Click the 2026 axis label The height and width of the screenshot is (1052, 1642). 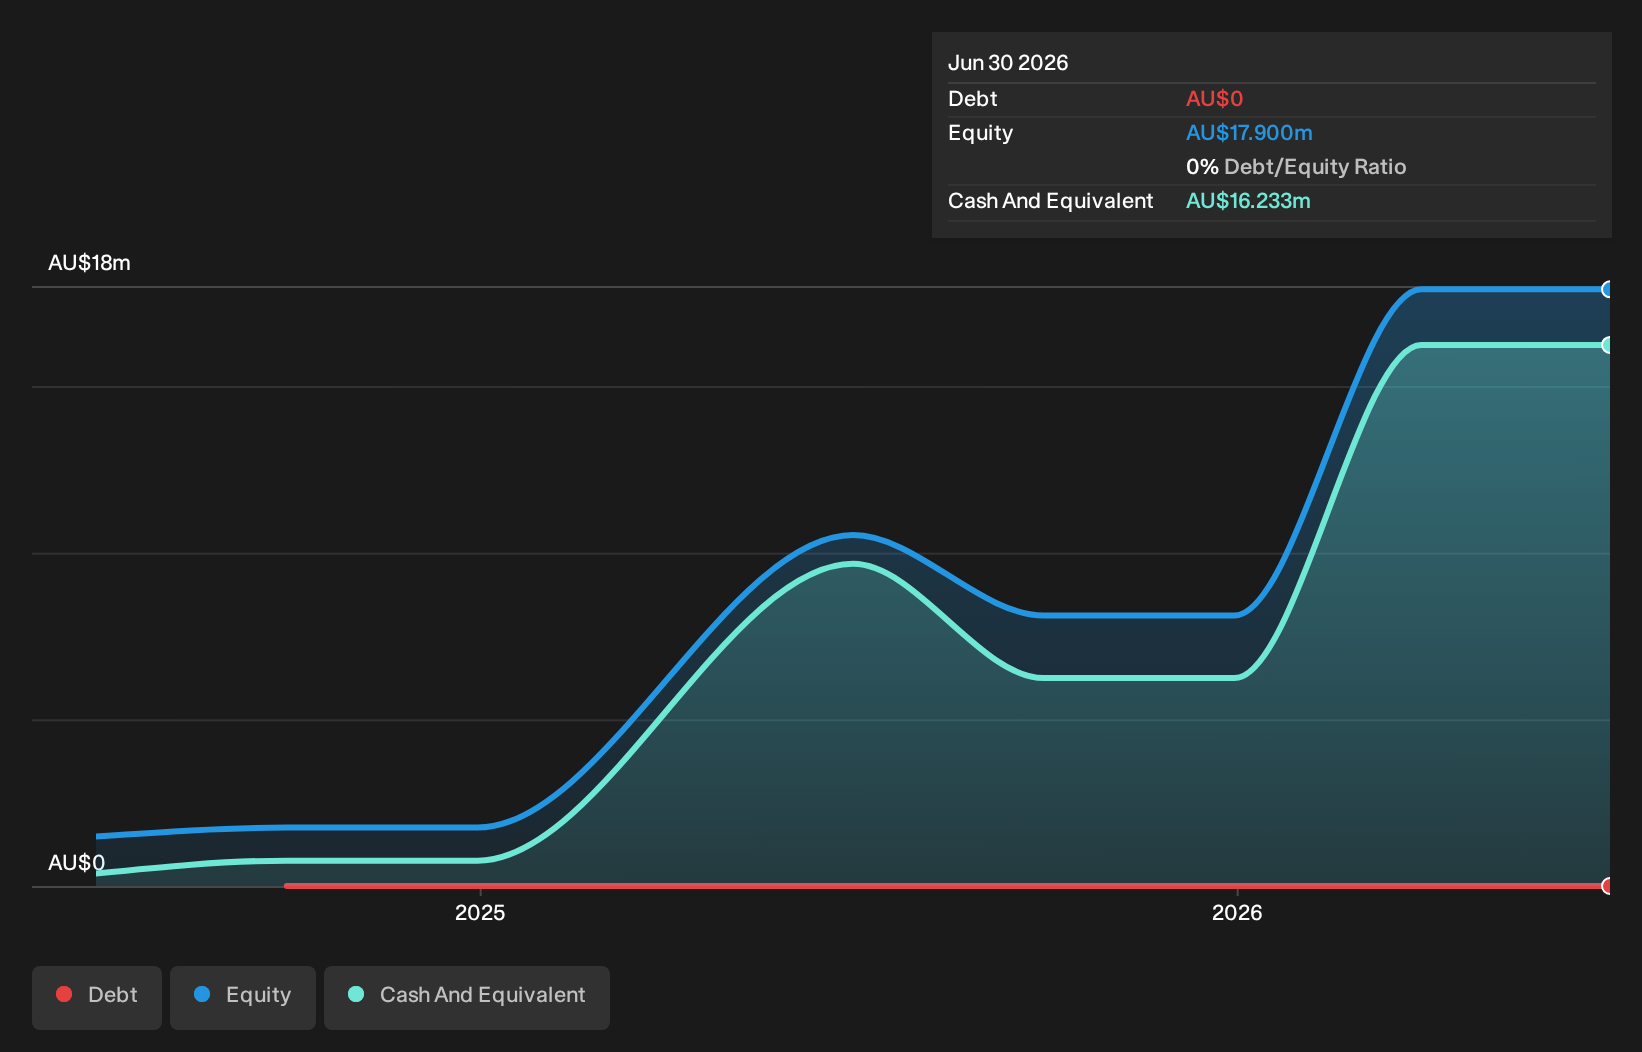(x=1237, y=912)
